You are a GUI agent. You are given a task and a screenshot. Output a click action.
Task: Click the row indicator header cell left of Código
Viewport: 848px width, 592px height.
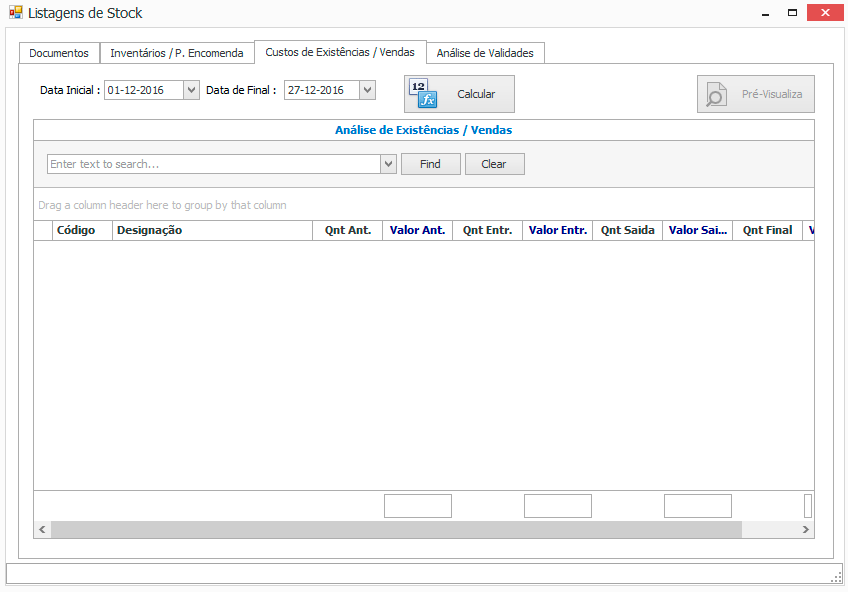tap(43, 230)
